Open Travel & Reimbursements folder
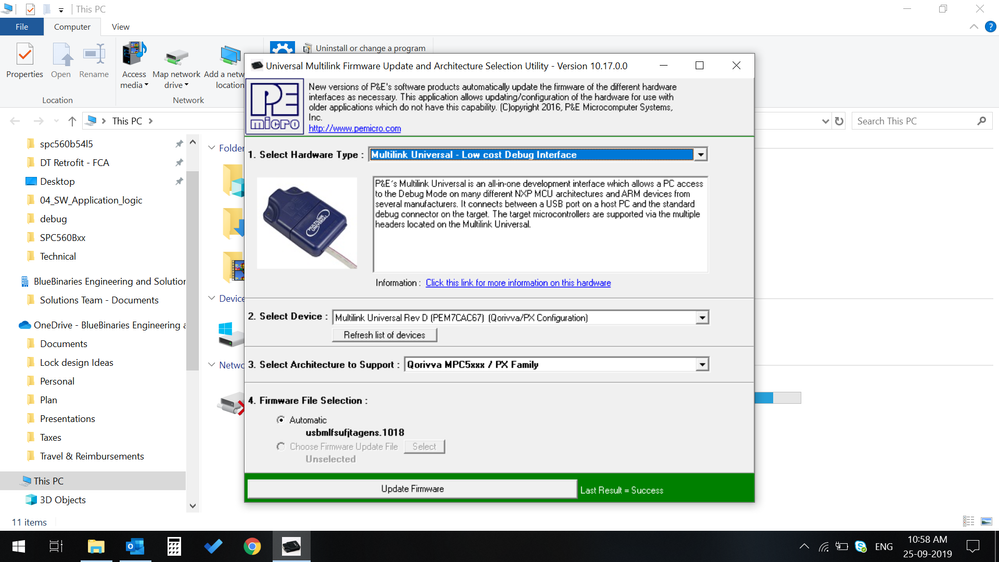This screenshot has width=999, height=562. (92, 456)
